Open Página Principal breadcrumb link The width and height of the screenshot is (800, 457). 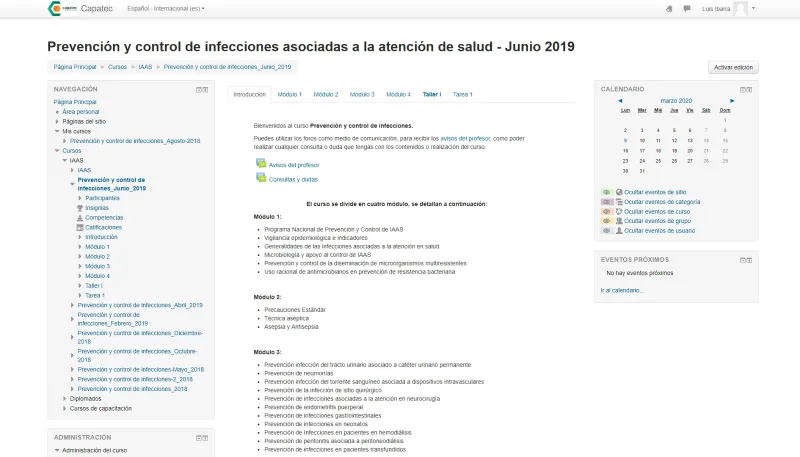[75, 67]
